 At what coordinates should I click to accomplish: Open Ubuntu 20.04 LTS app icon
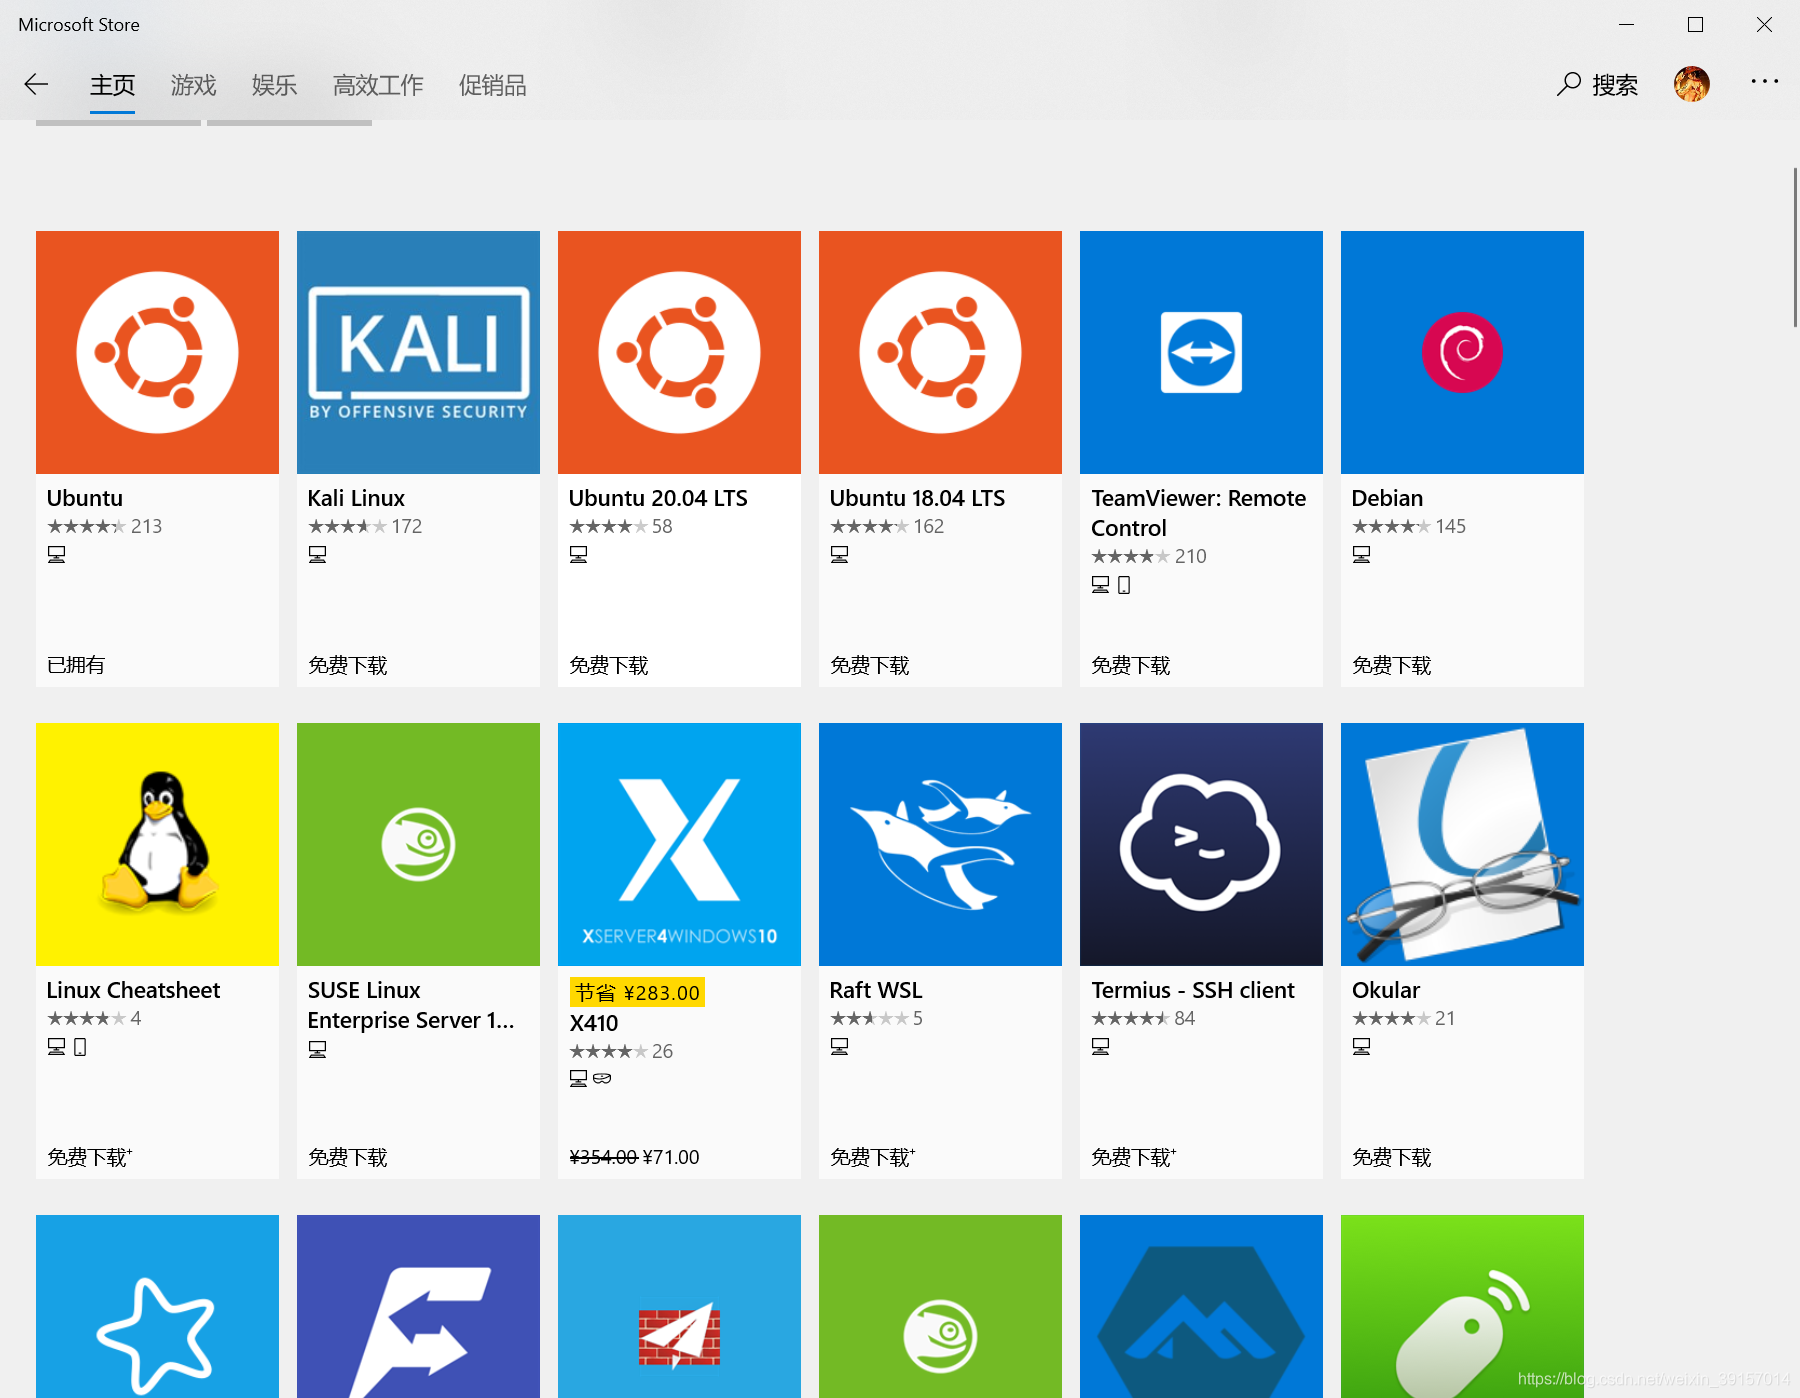679,352
